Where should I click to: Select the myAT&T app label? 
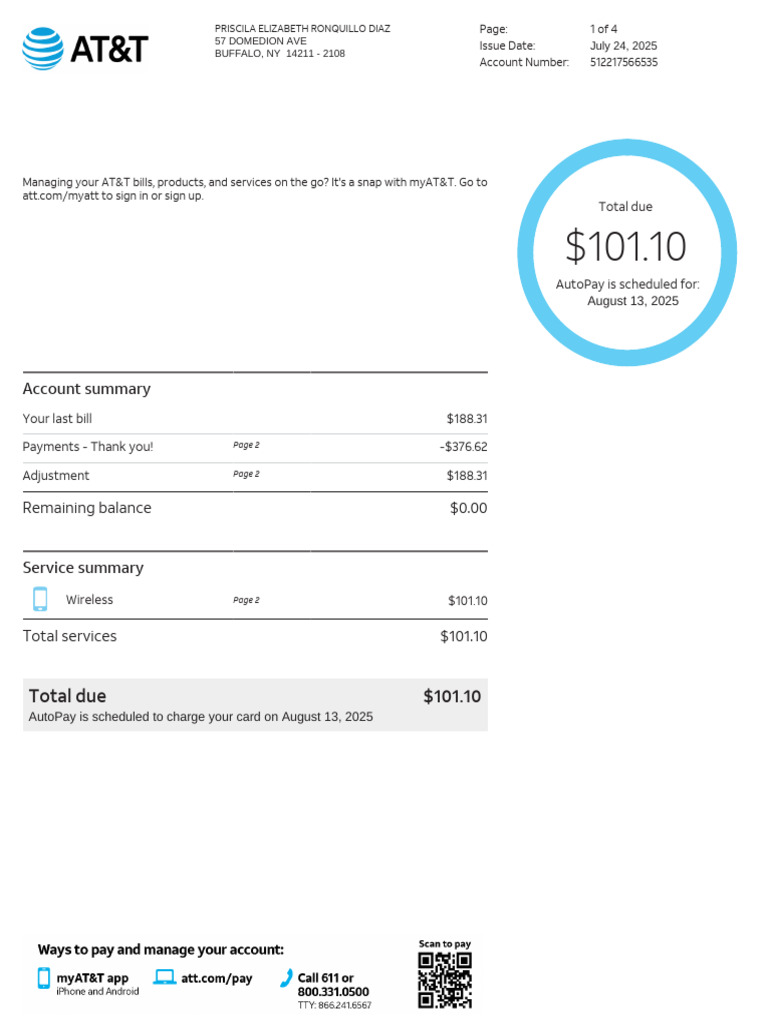92,978
